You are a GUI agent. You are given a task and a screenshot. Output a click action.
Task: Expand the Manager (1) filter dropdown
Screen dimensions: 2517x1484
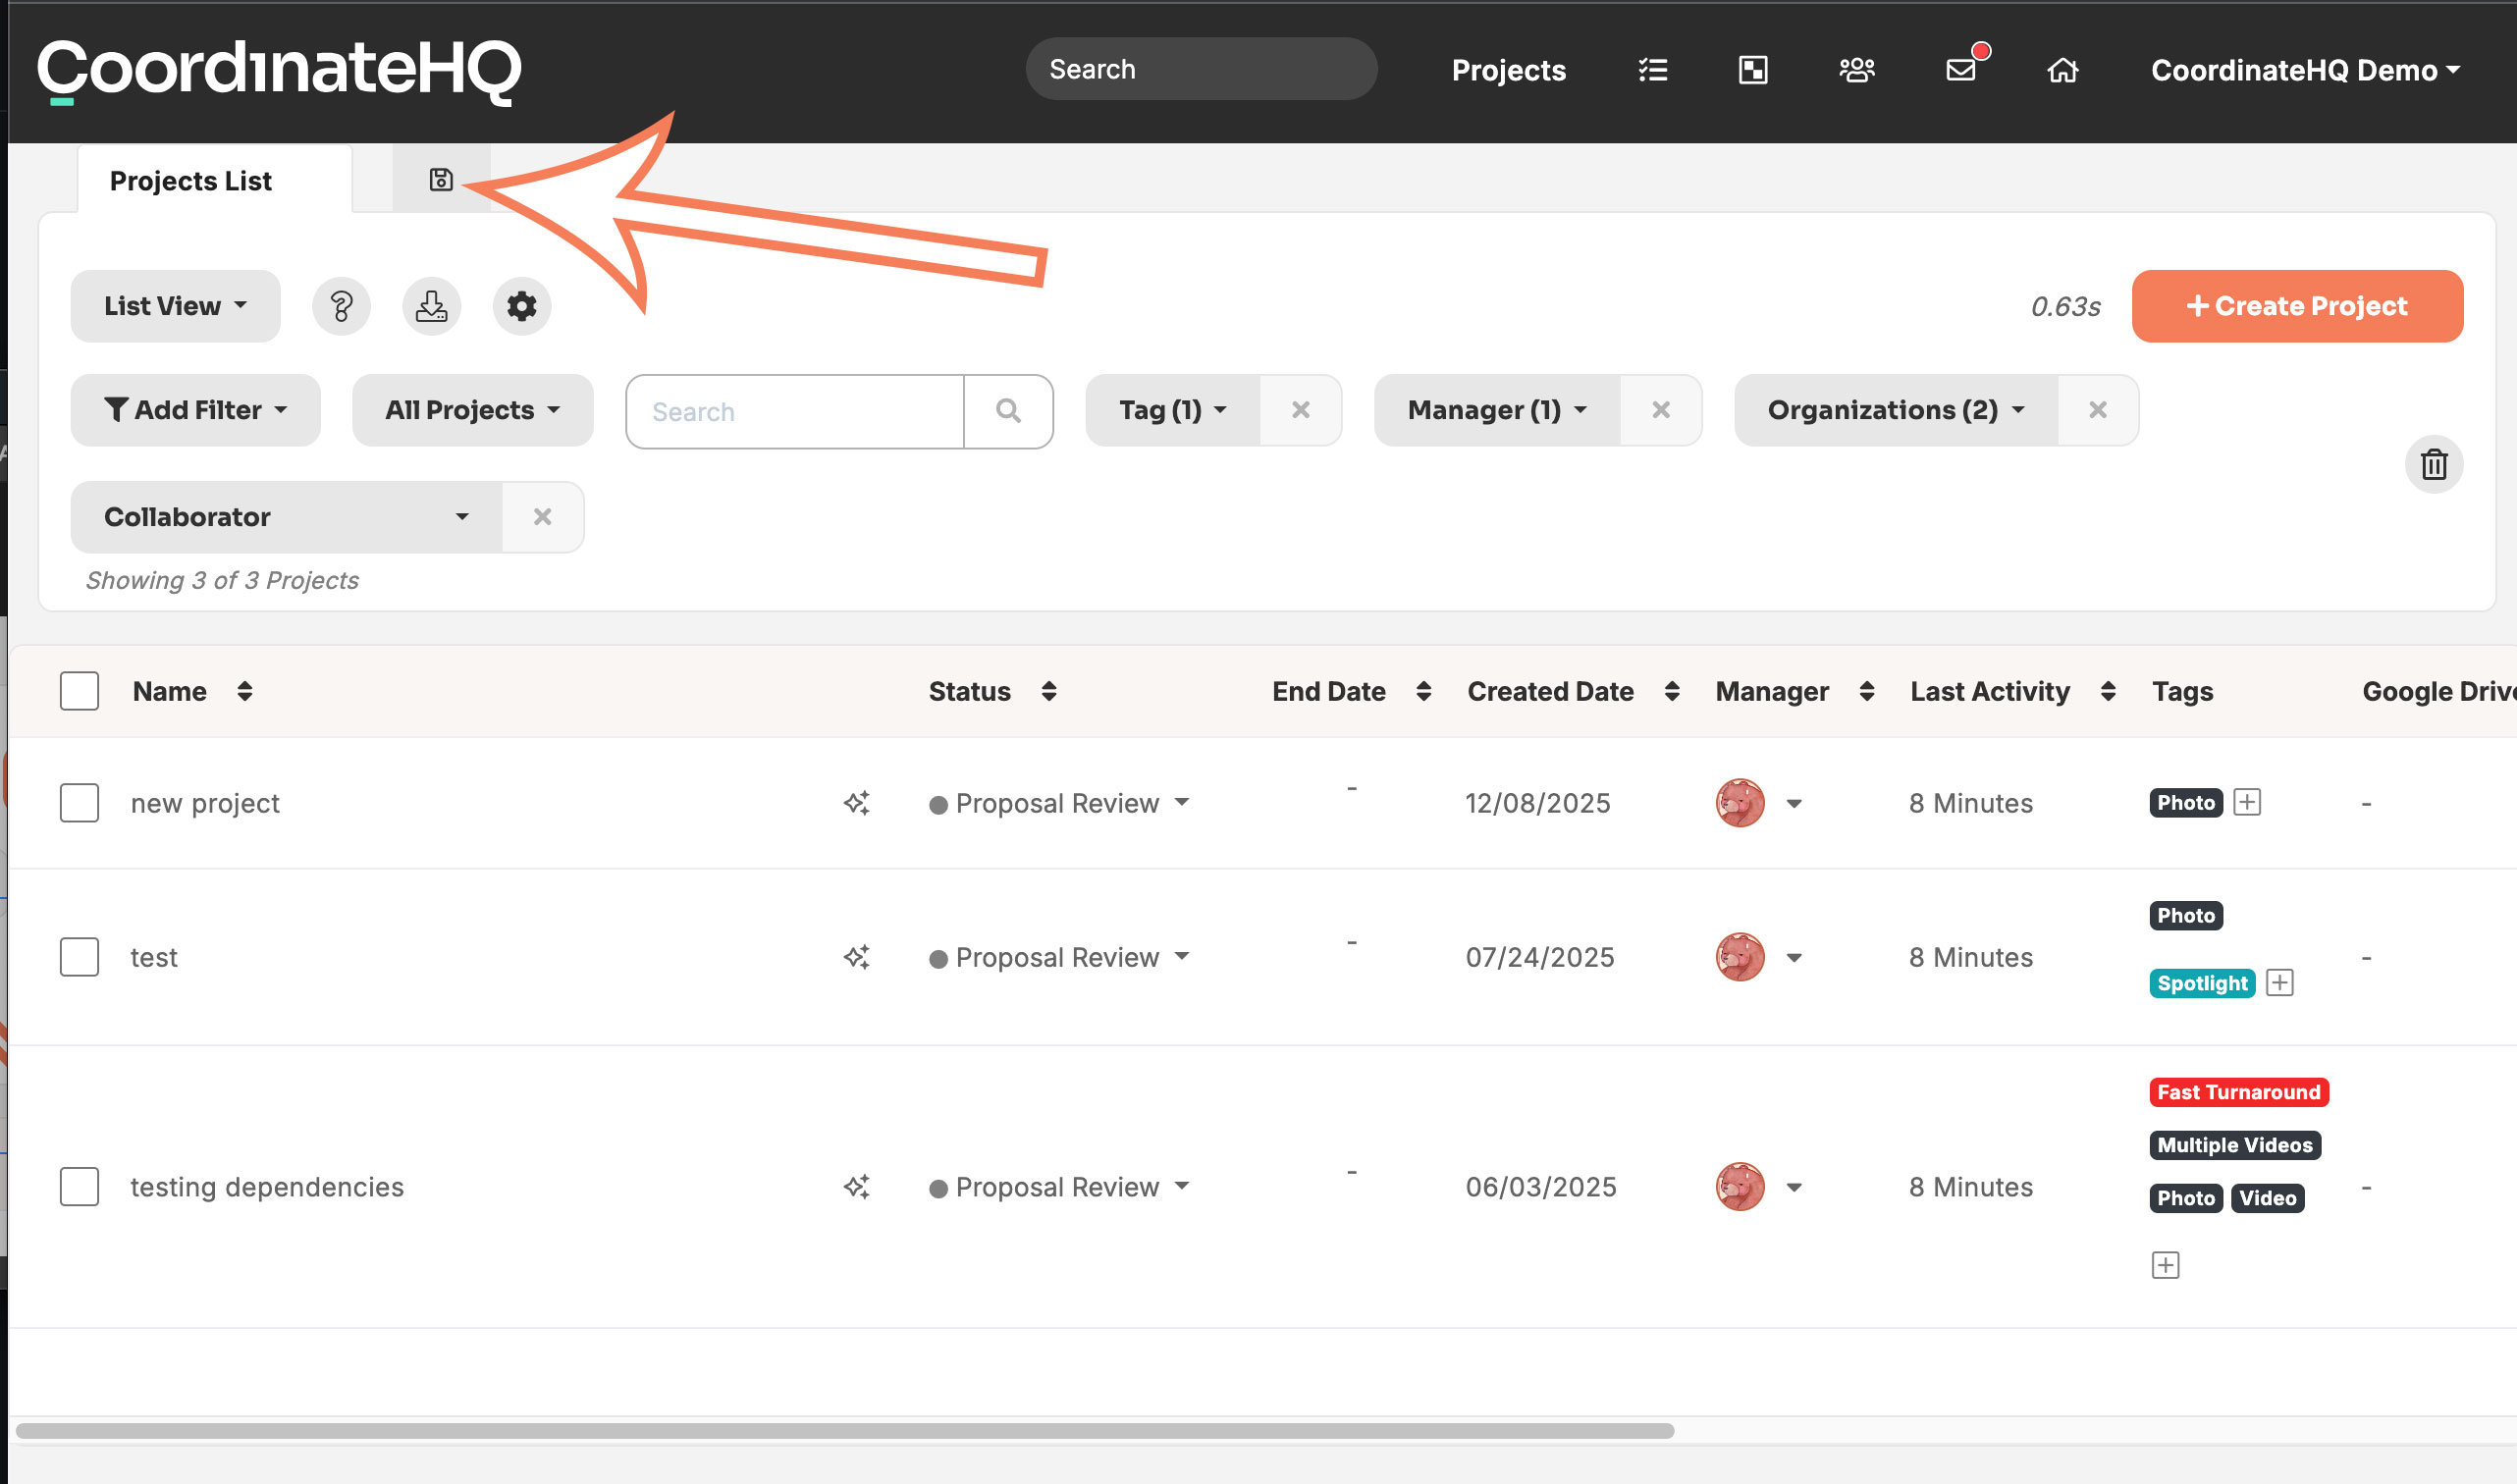click(x=1497, y=410)
